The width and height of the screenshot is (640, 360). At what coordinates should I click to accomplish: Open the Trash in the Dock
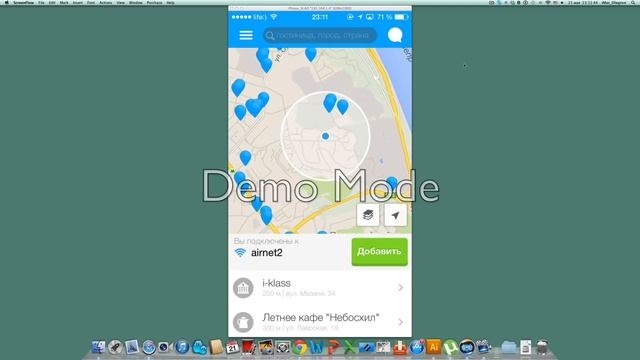tap(542, 347)
